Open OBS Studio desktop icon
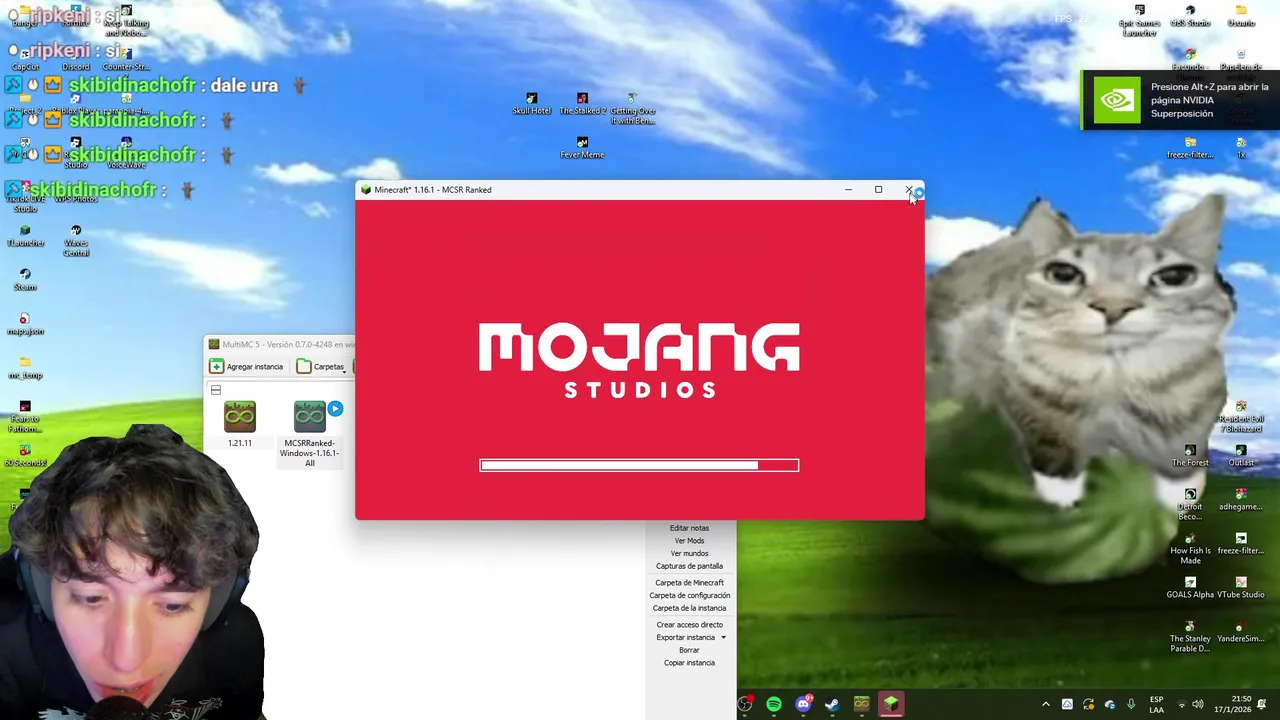This screenshot has height=720, width=1280. coord(1190,17)
